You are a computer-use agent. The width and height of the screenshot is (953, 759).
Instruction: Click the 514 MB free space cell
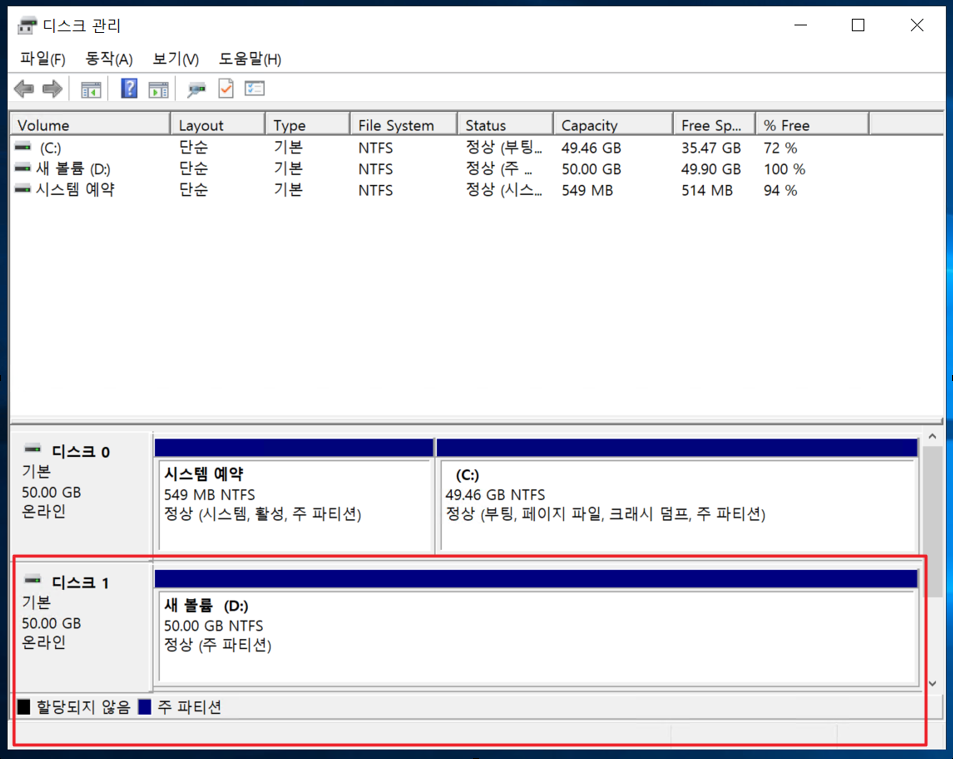tap(706, 190)
